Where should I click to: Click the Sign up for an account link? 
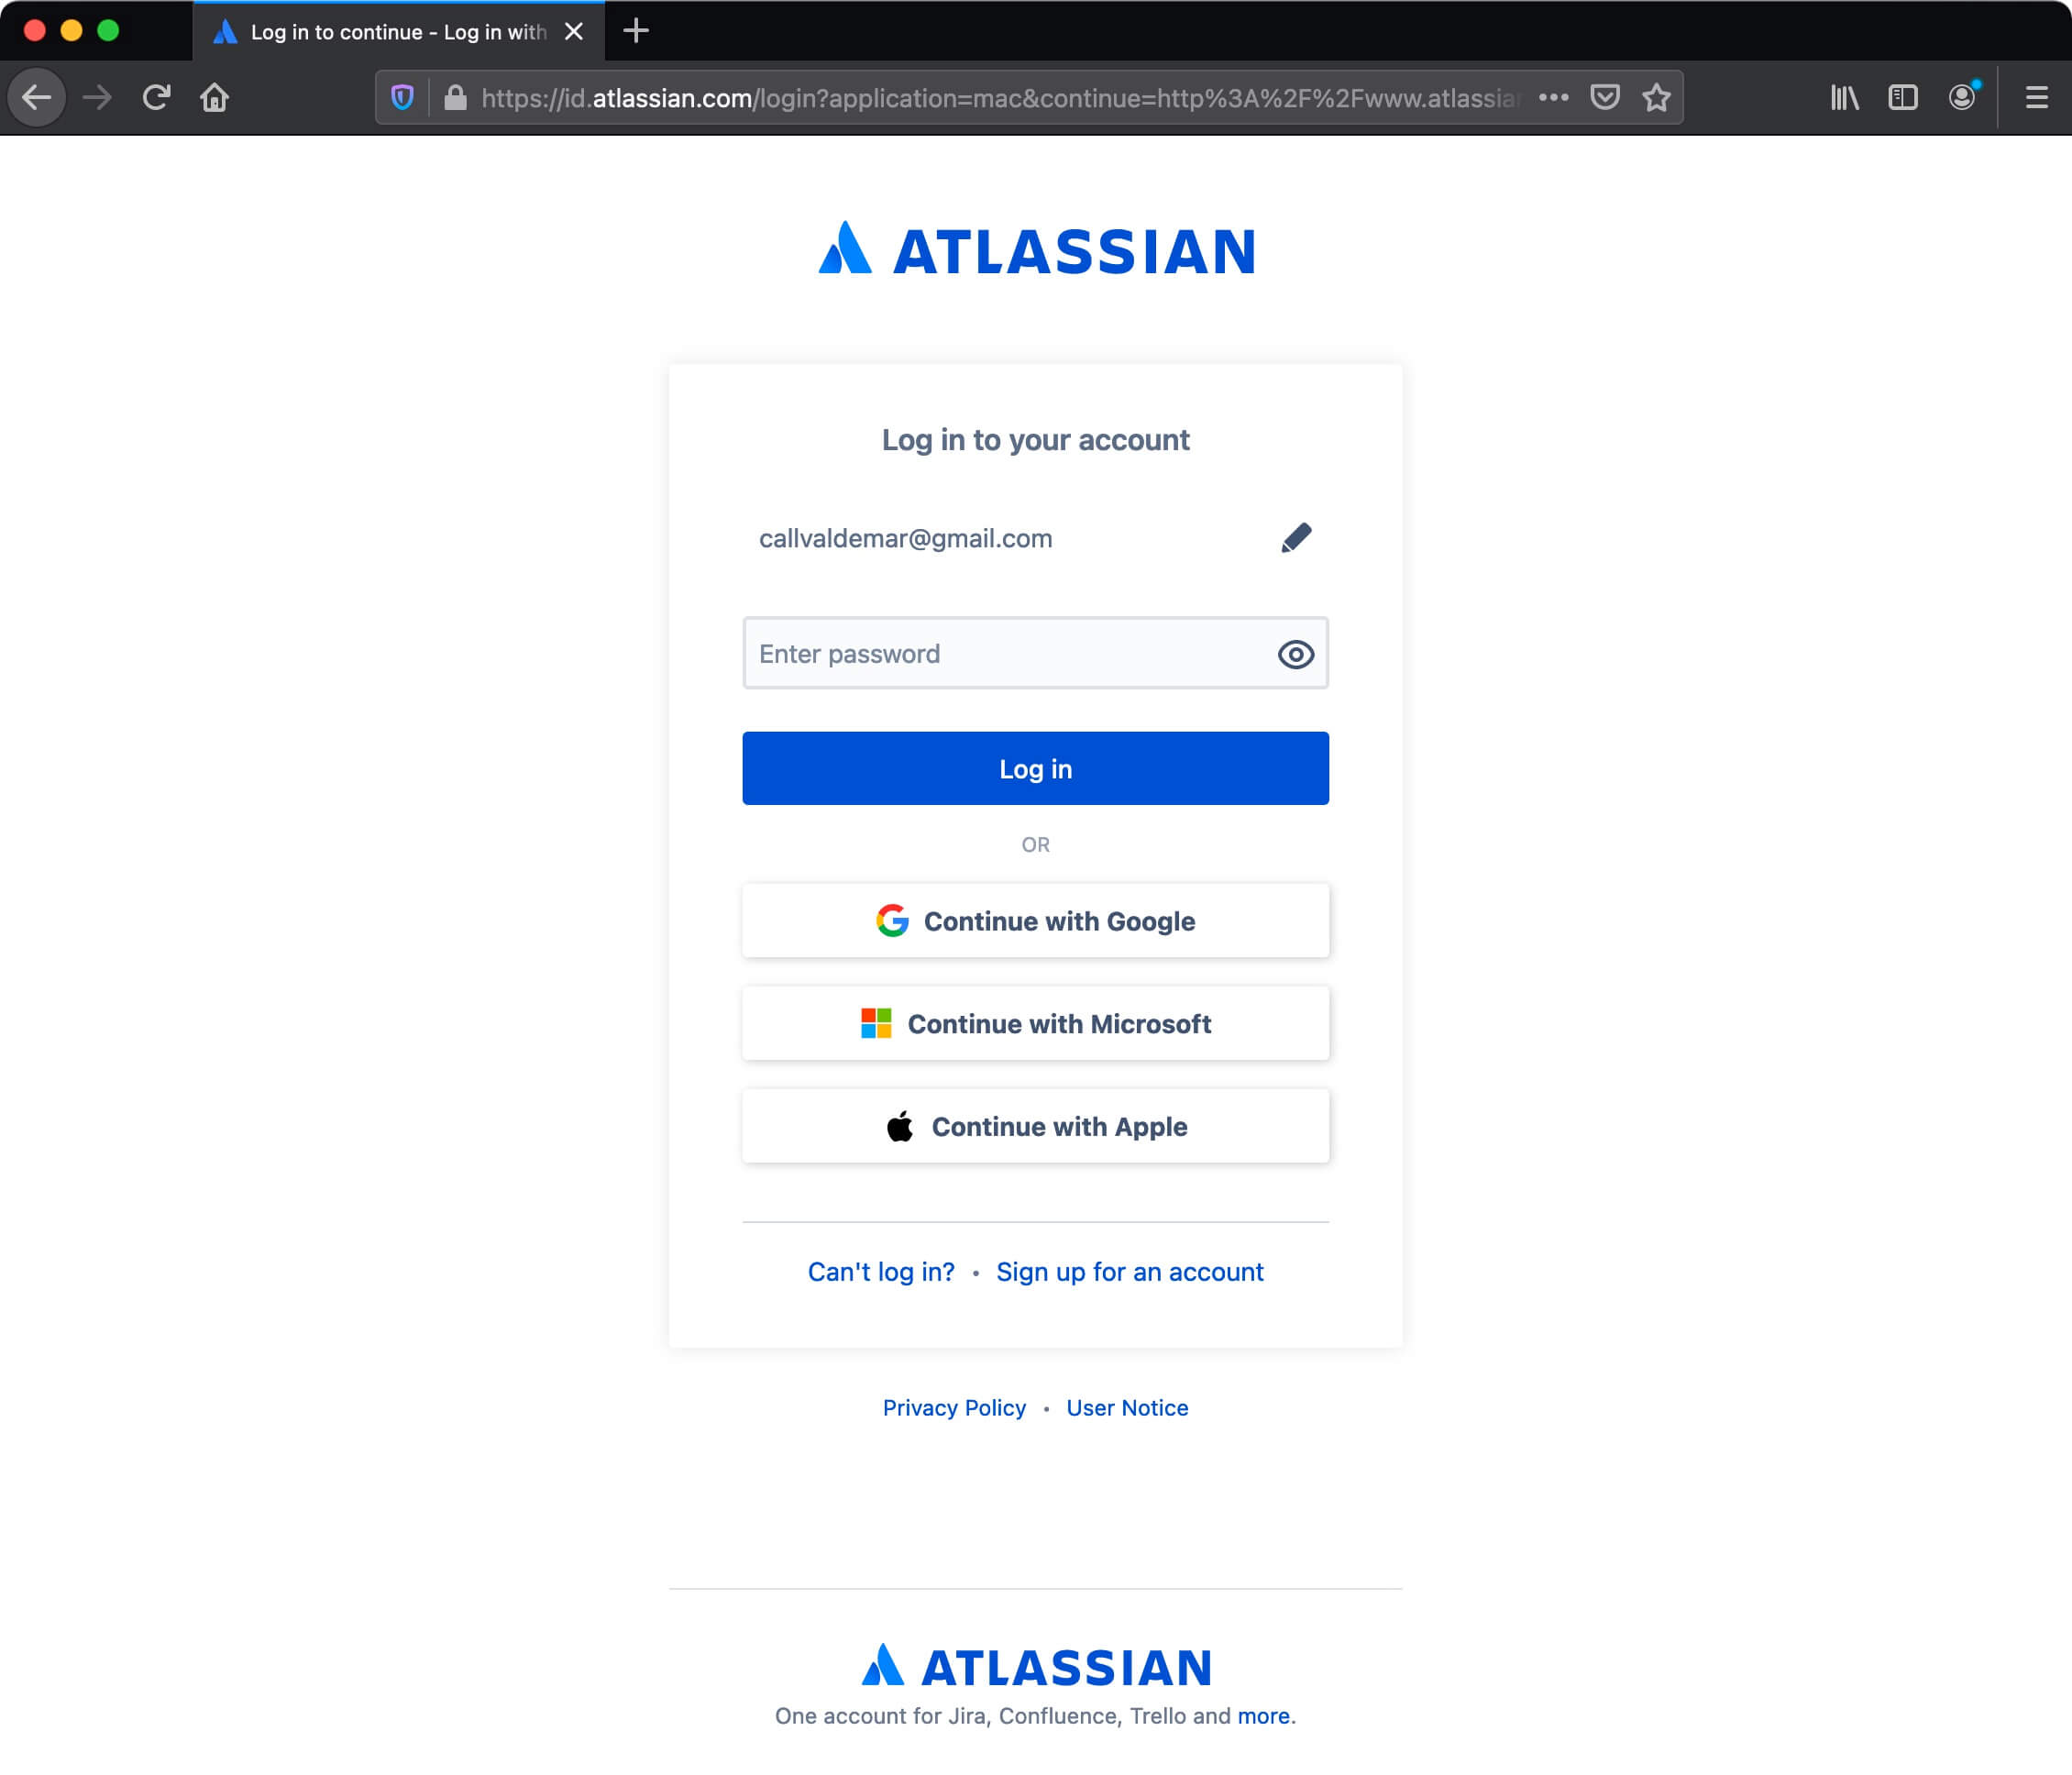click(x=1129, y=1272)
